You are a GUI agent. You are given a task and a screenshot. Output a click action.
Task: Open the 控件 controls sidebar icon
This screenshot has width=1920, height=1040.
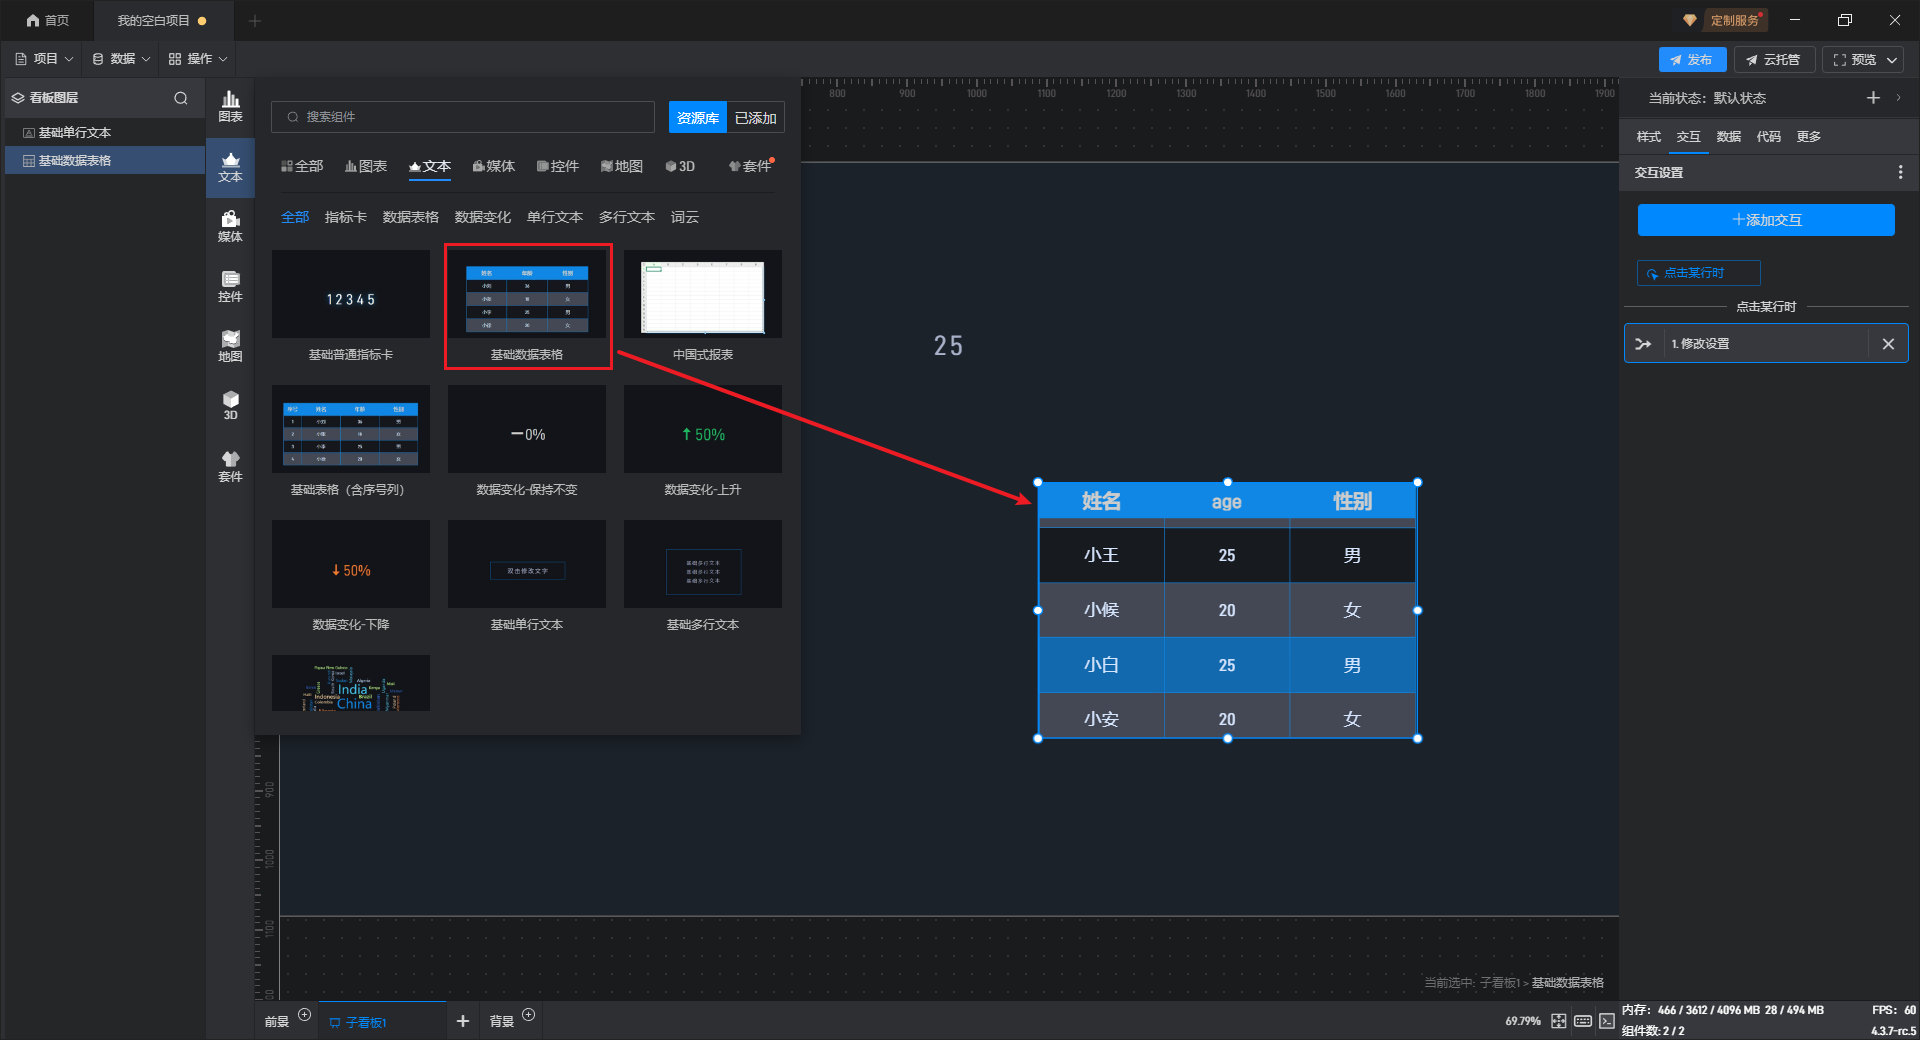[x=230, y=286]
